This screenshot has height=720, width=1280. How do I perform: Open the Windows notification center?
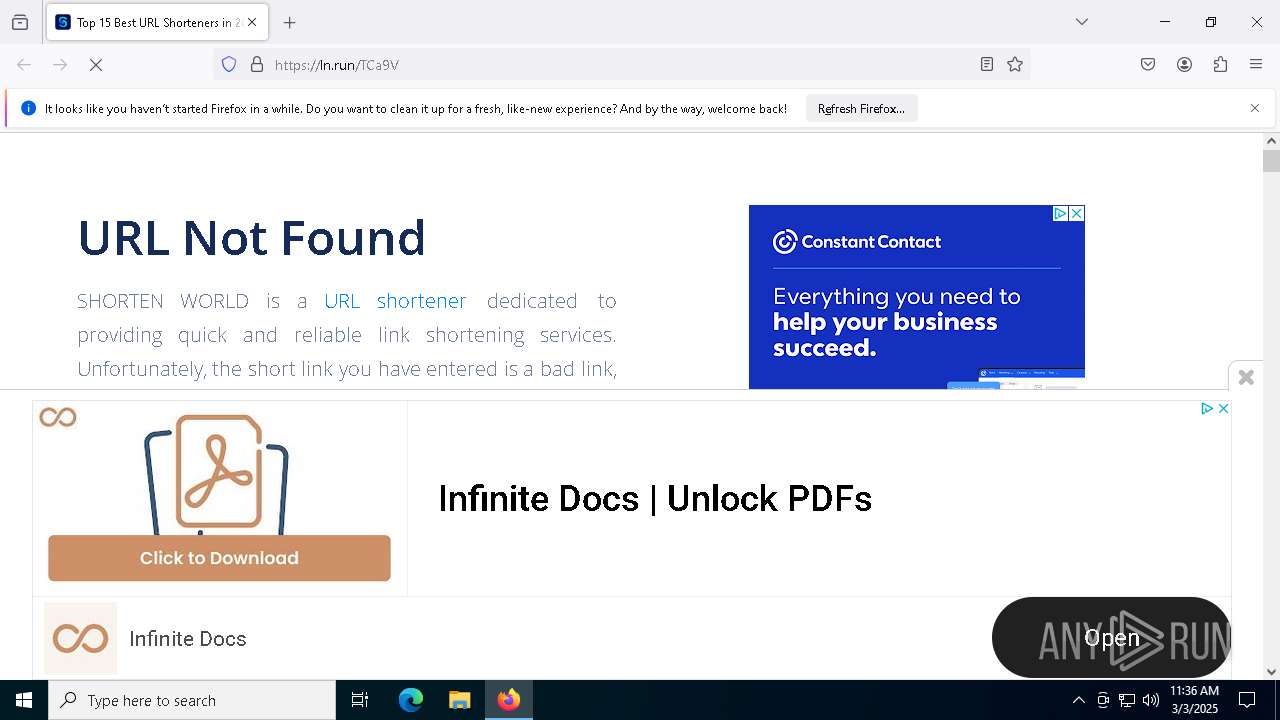tap(1247, 700)
